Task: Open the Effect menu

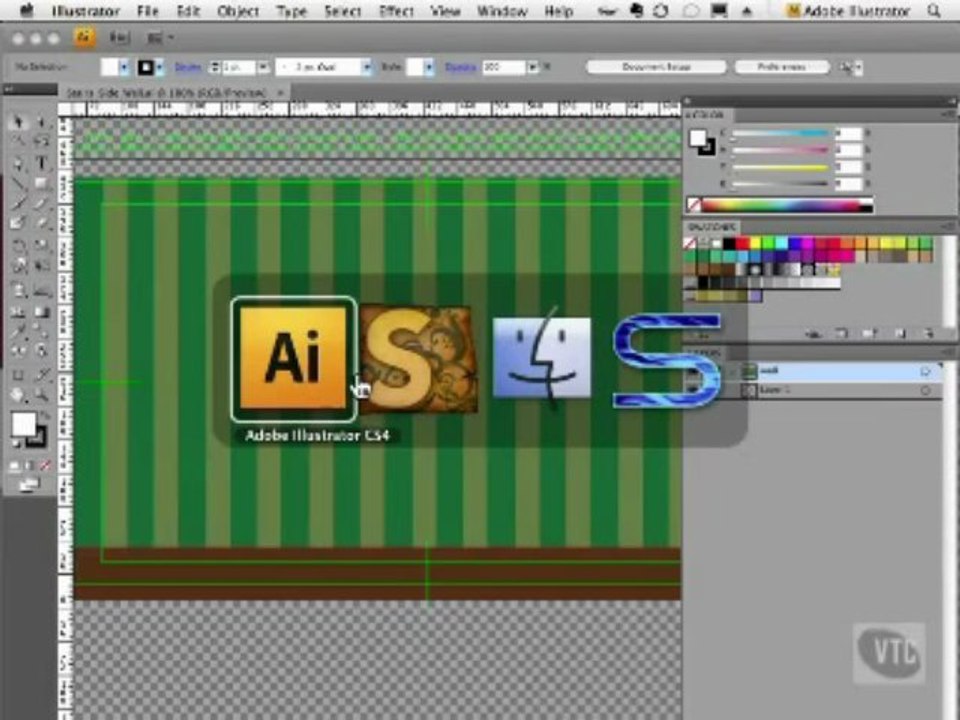Action: coord(396,11)
